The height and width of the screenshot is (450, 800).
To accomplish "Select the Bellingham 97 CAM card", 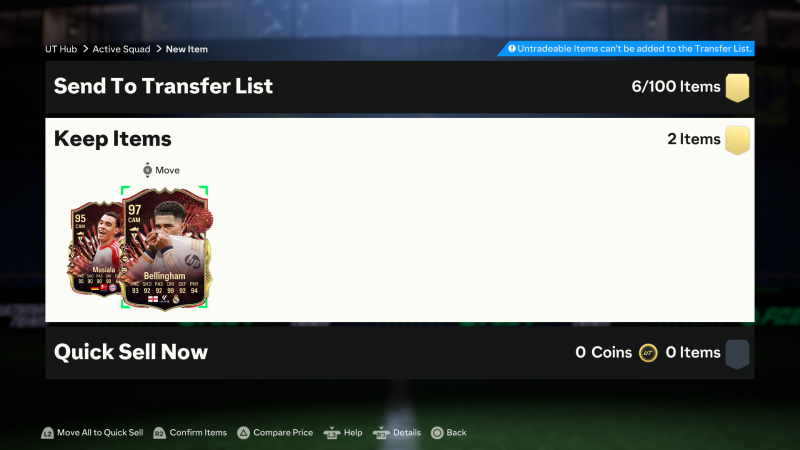I will pos(165,248).
